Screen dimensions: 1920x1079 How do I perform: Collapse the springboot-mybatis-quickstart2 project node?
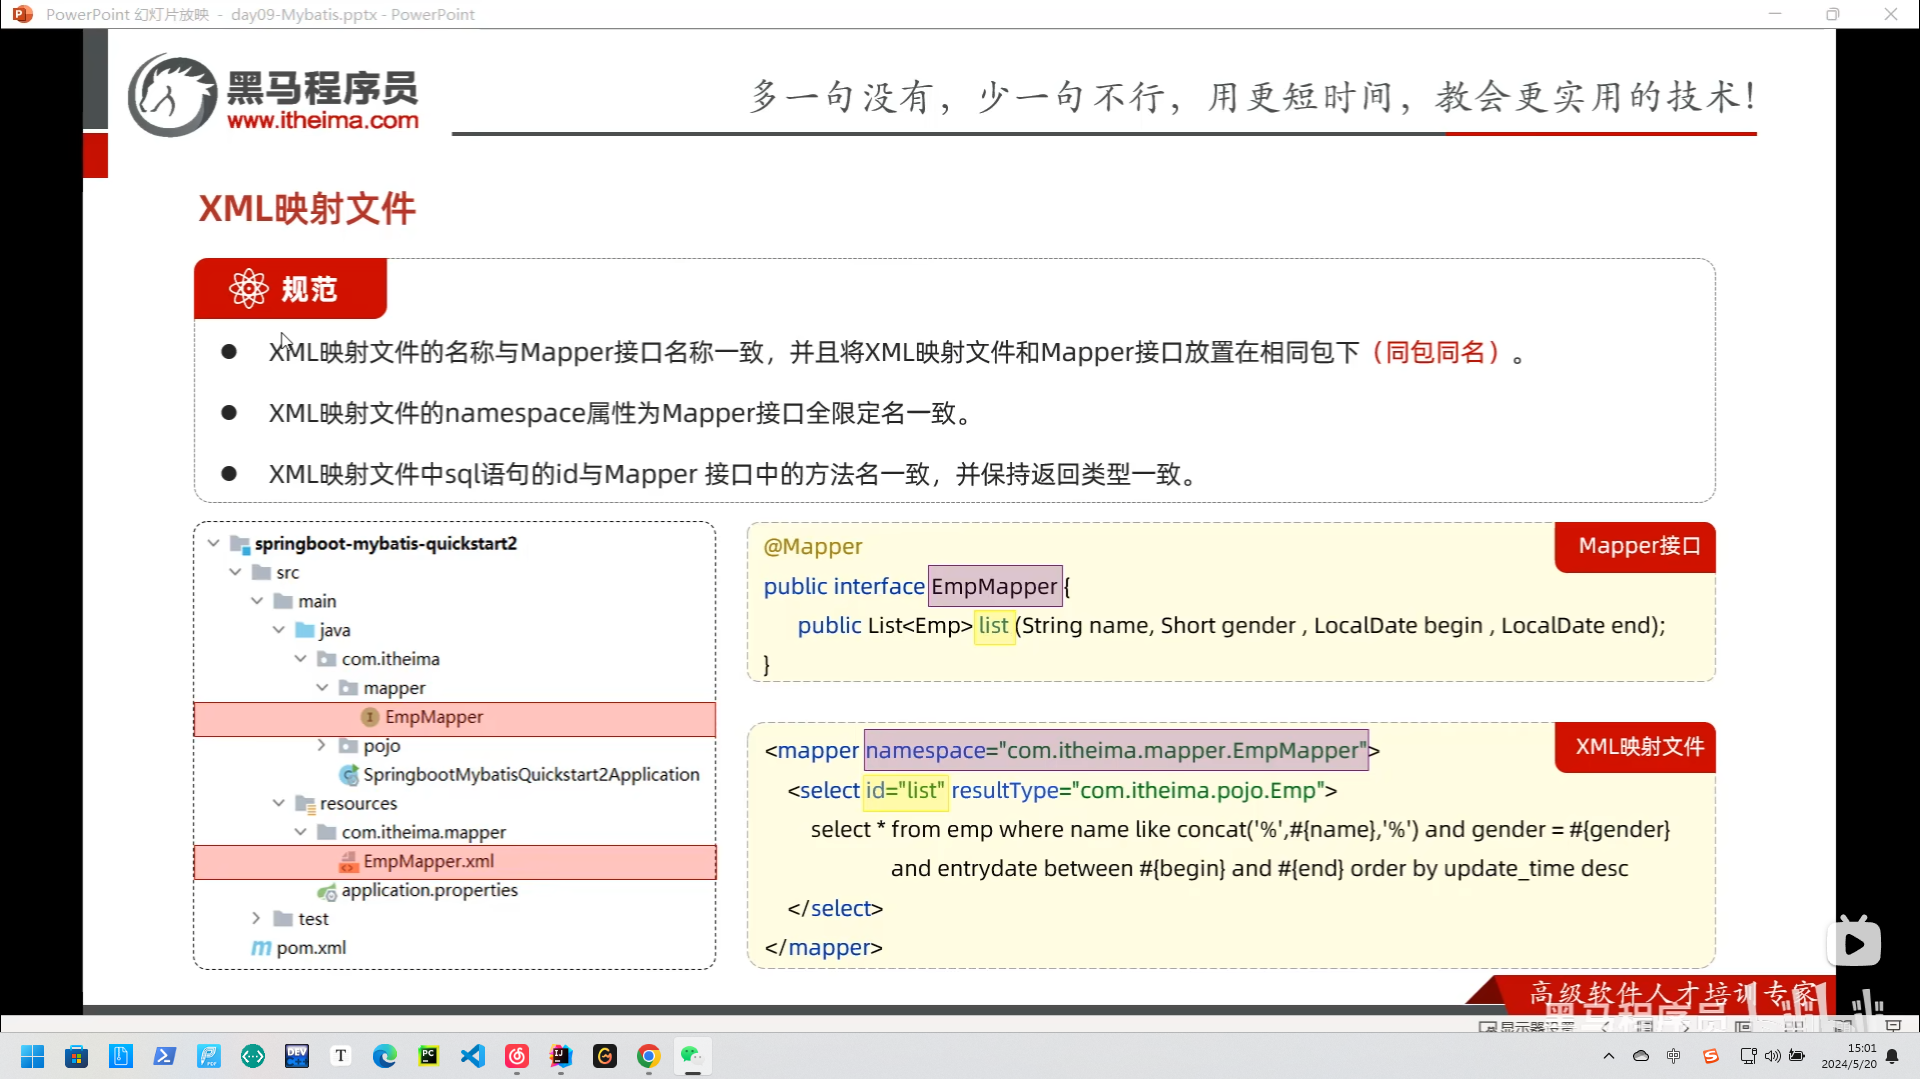[x=213, y=543]
